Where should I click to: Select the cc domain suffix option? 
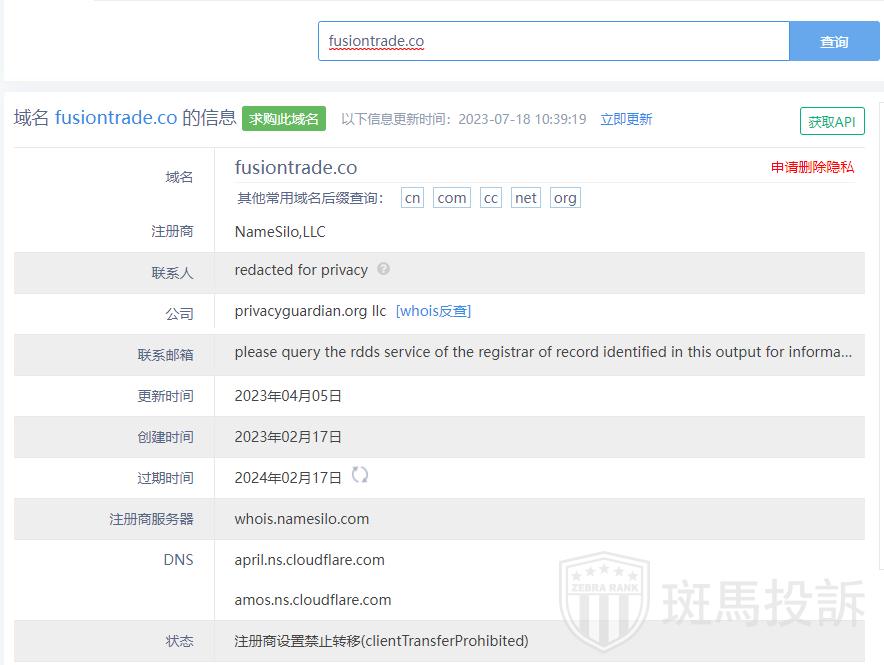[x=490, y=198]
